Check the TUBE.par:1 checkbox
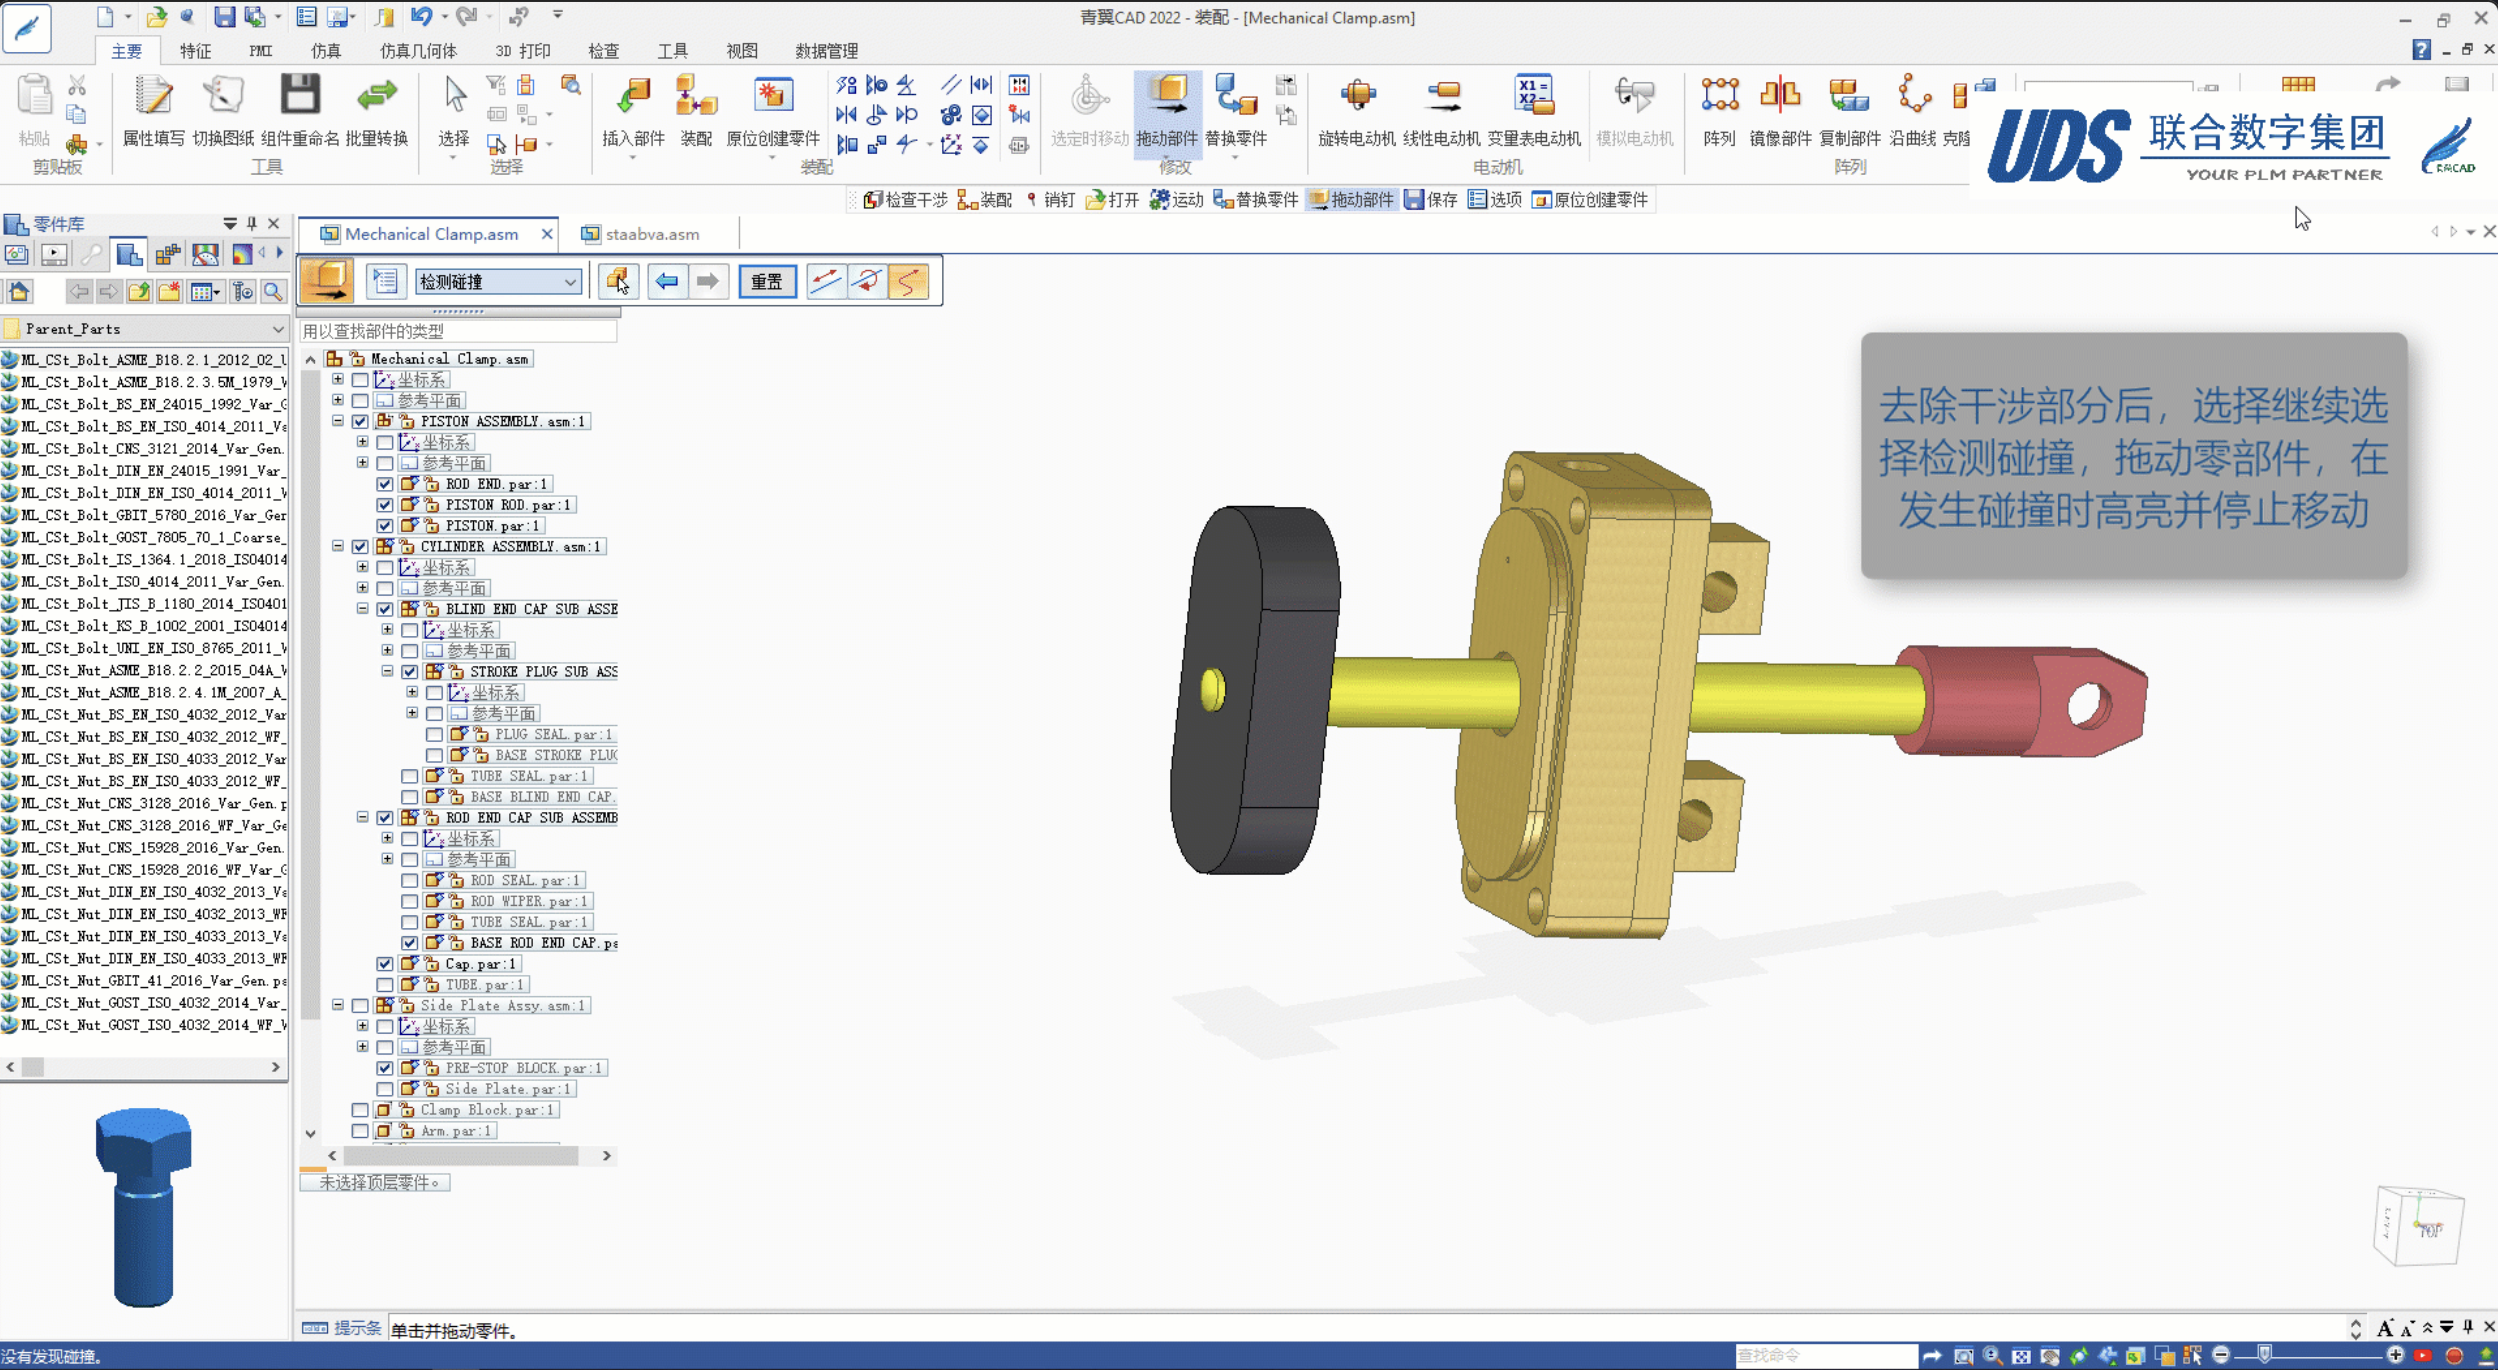Viewport: 2498px width, 1370px height. 385,985
